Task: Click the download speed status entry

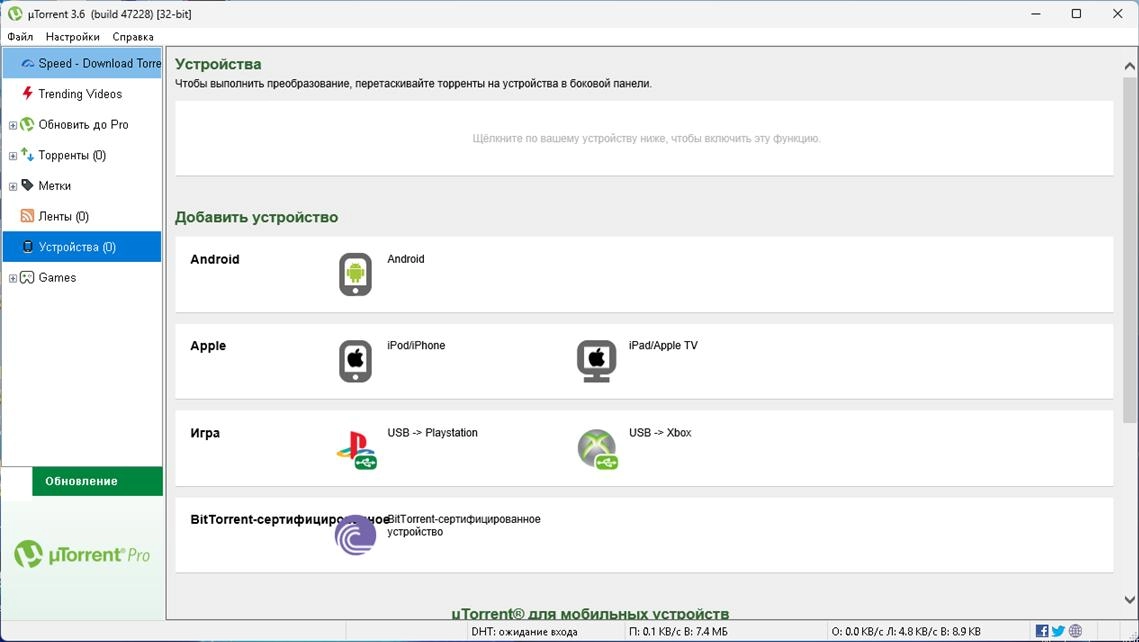Action: (x=678, y=631)
